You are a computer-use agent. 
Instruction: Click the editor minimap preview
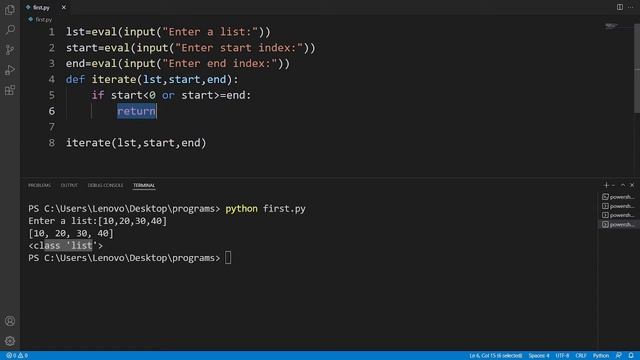[611, 26]
